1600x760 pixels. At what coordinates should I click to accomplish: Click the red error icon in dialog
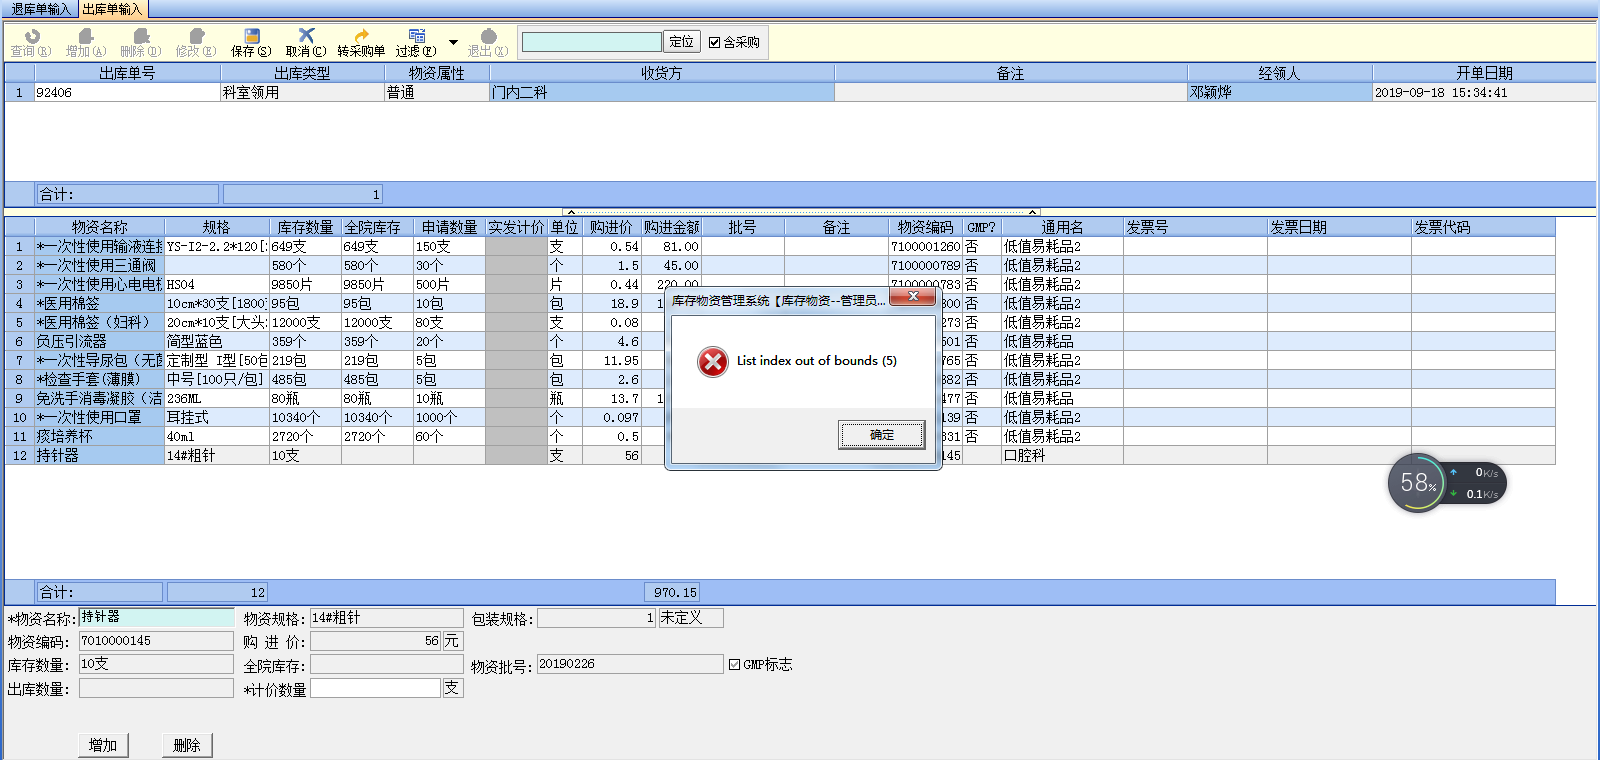713,362
